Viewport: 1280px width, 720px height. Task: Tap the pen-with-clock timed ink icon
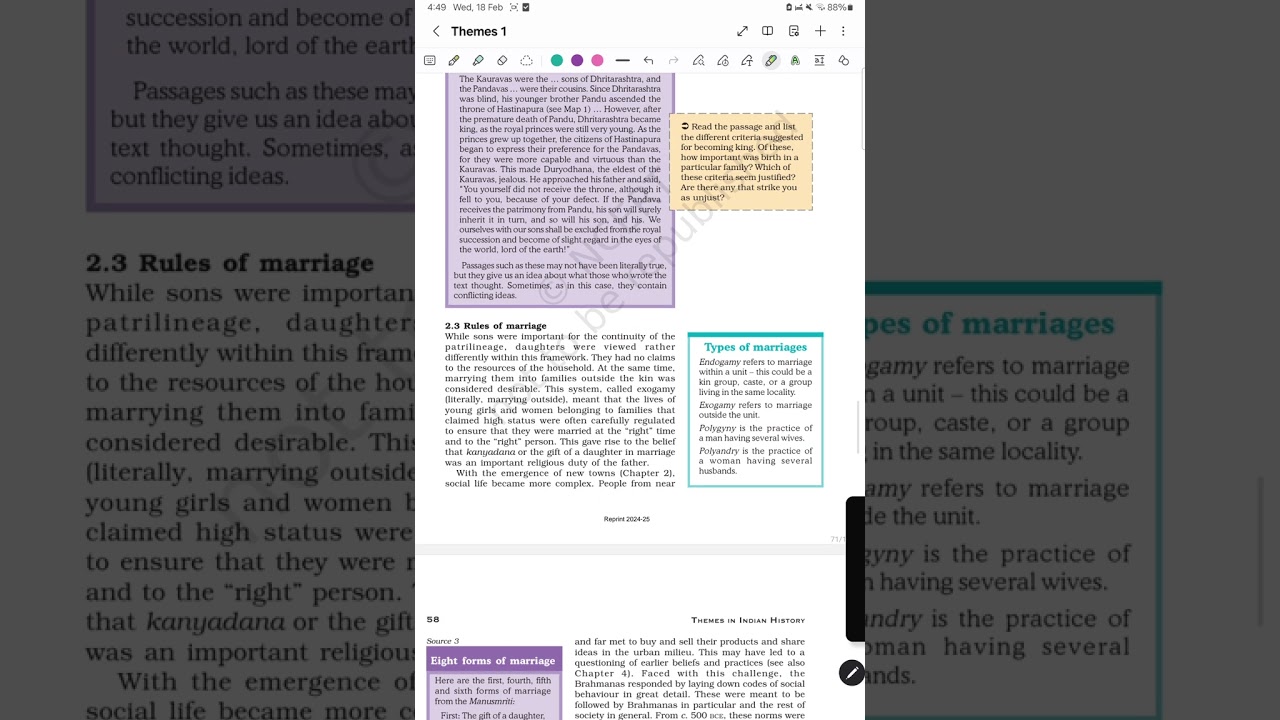[x=722, y=61]
